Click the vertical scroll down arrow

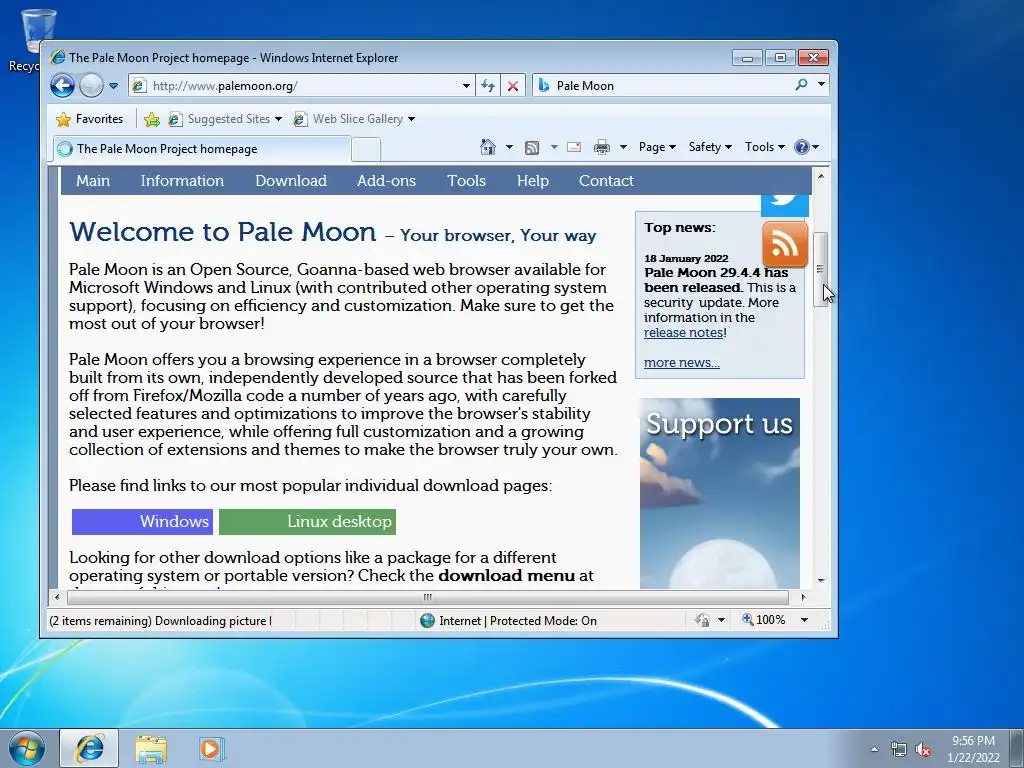(820, 581)
